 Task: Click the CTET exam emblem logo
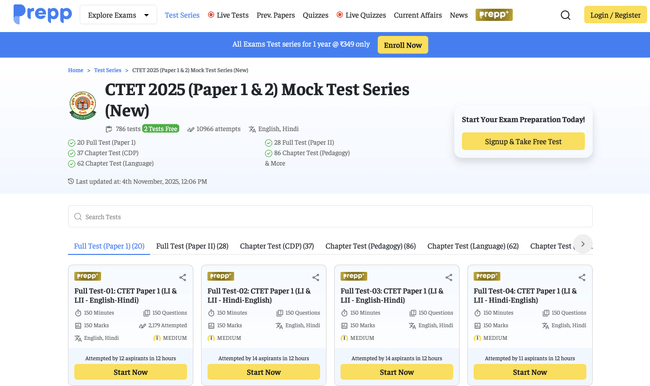click(83, 105)
